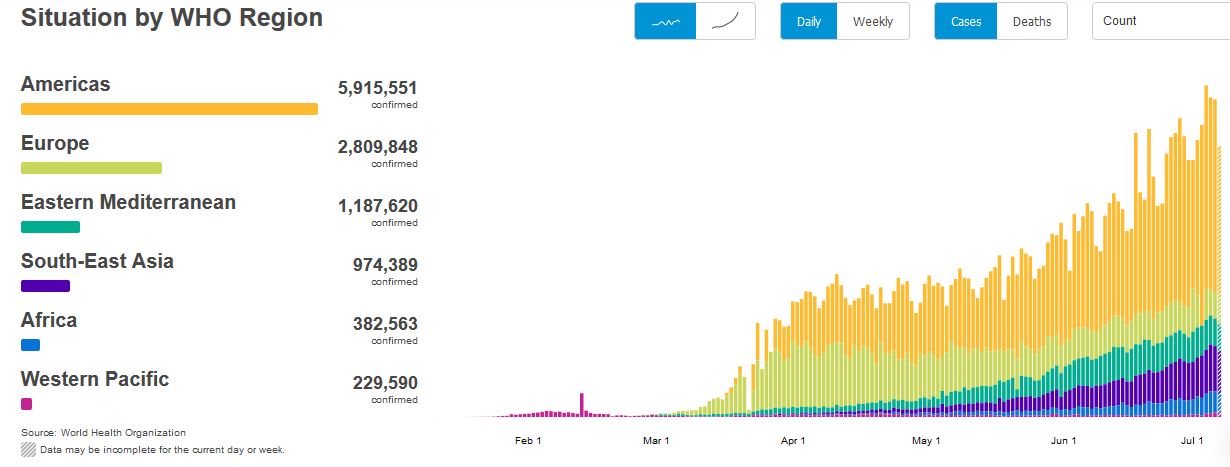Click the Eastern Mediterranean region label
The image size is (1230, 467).
(128, 202)
